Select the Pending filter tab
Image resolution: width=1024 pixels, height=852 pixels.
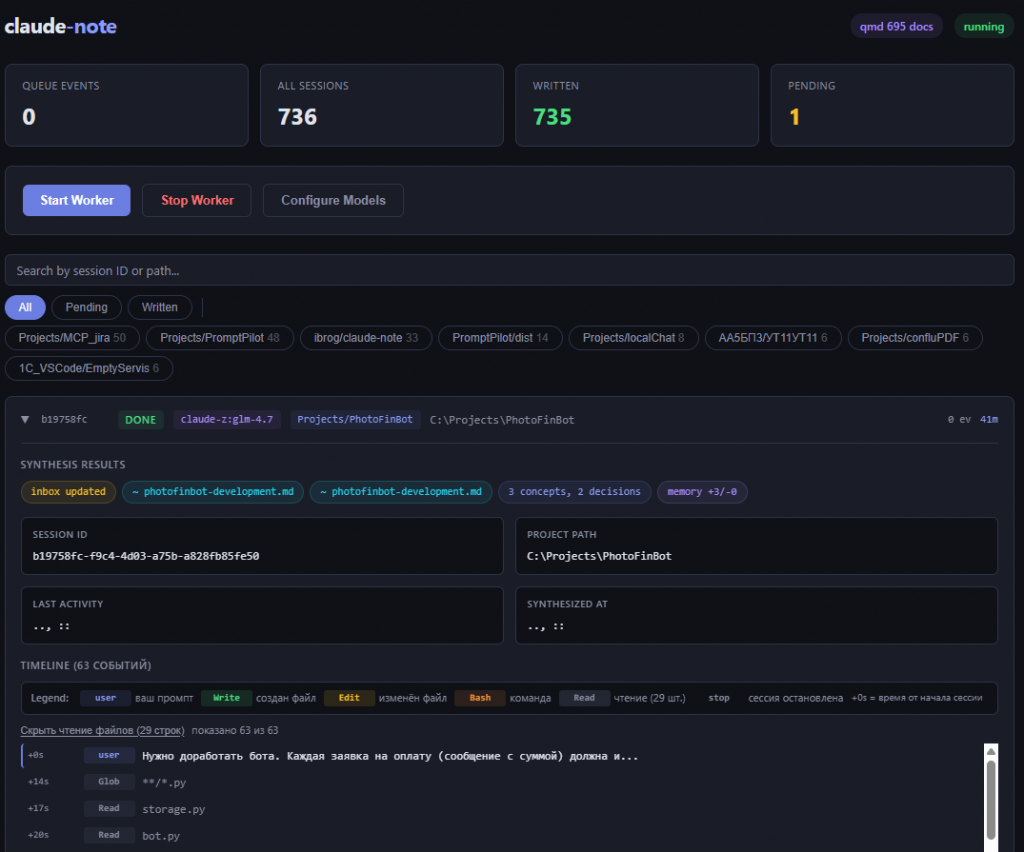point(86,308)
